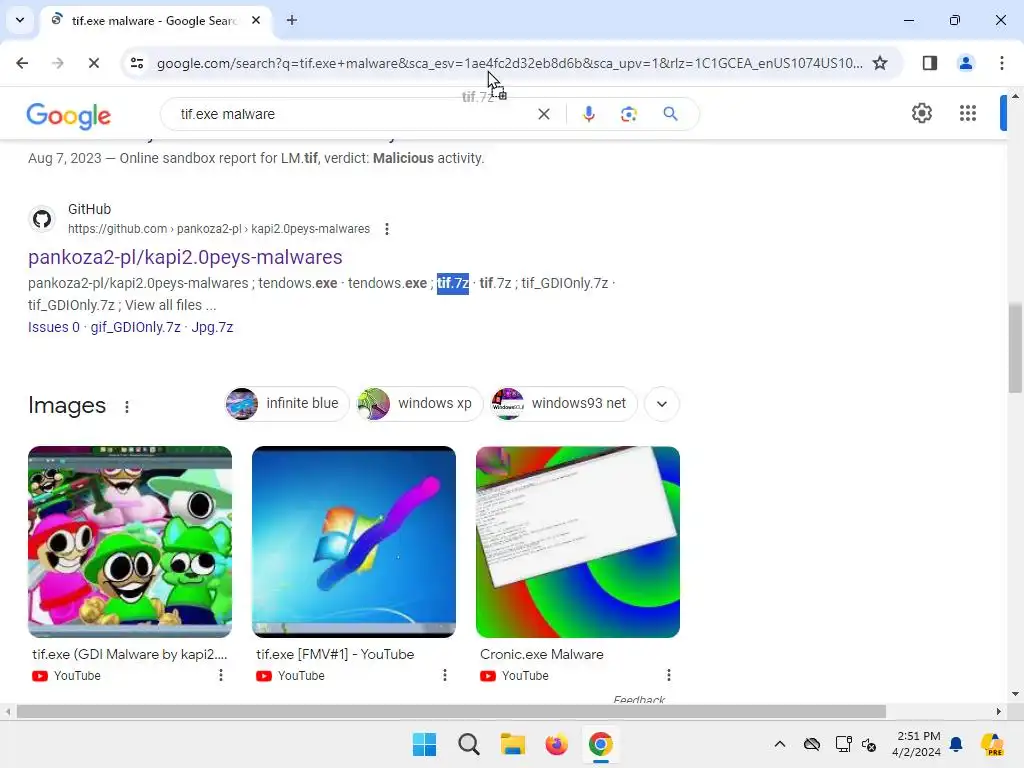Open the Google apps grid

968,113
